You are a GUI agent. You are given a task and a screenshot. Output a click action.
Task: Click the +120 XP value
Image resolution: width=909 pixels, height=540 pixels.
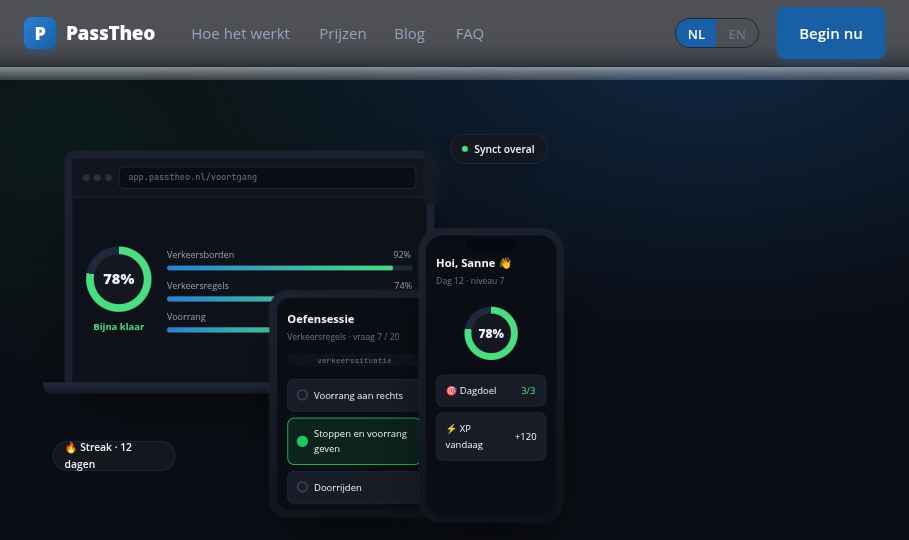525,437
